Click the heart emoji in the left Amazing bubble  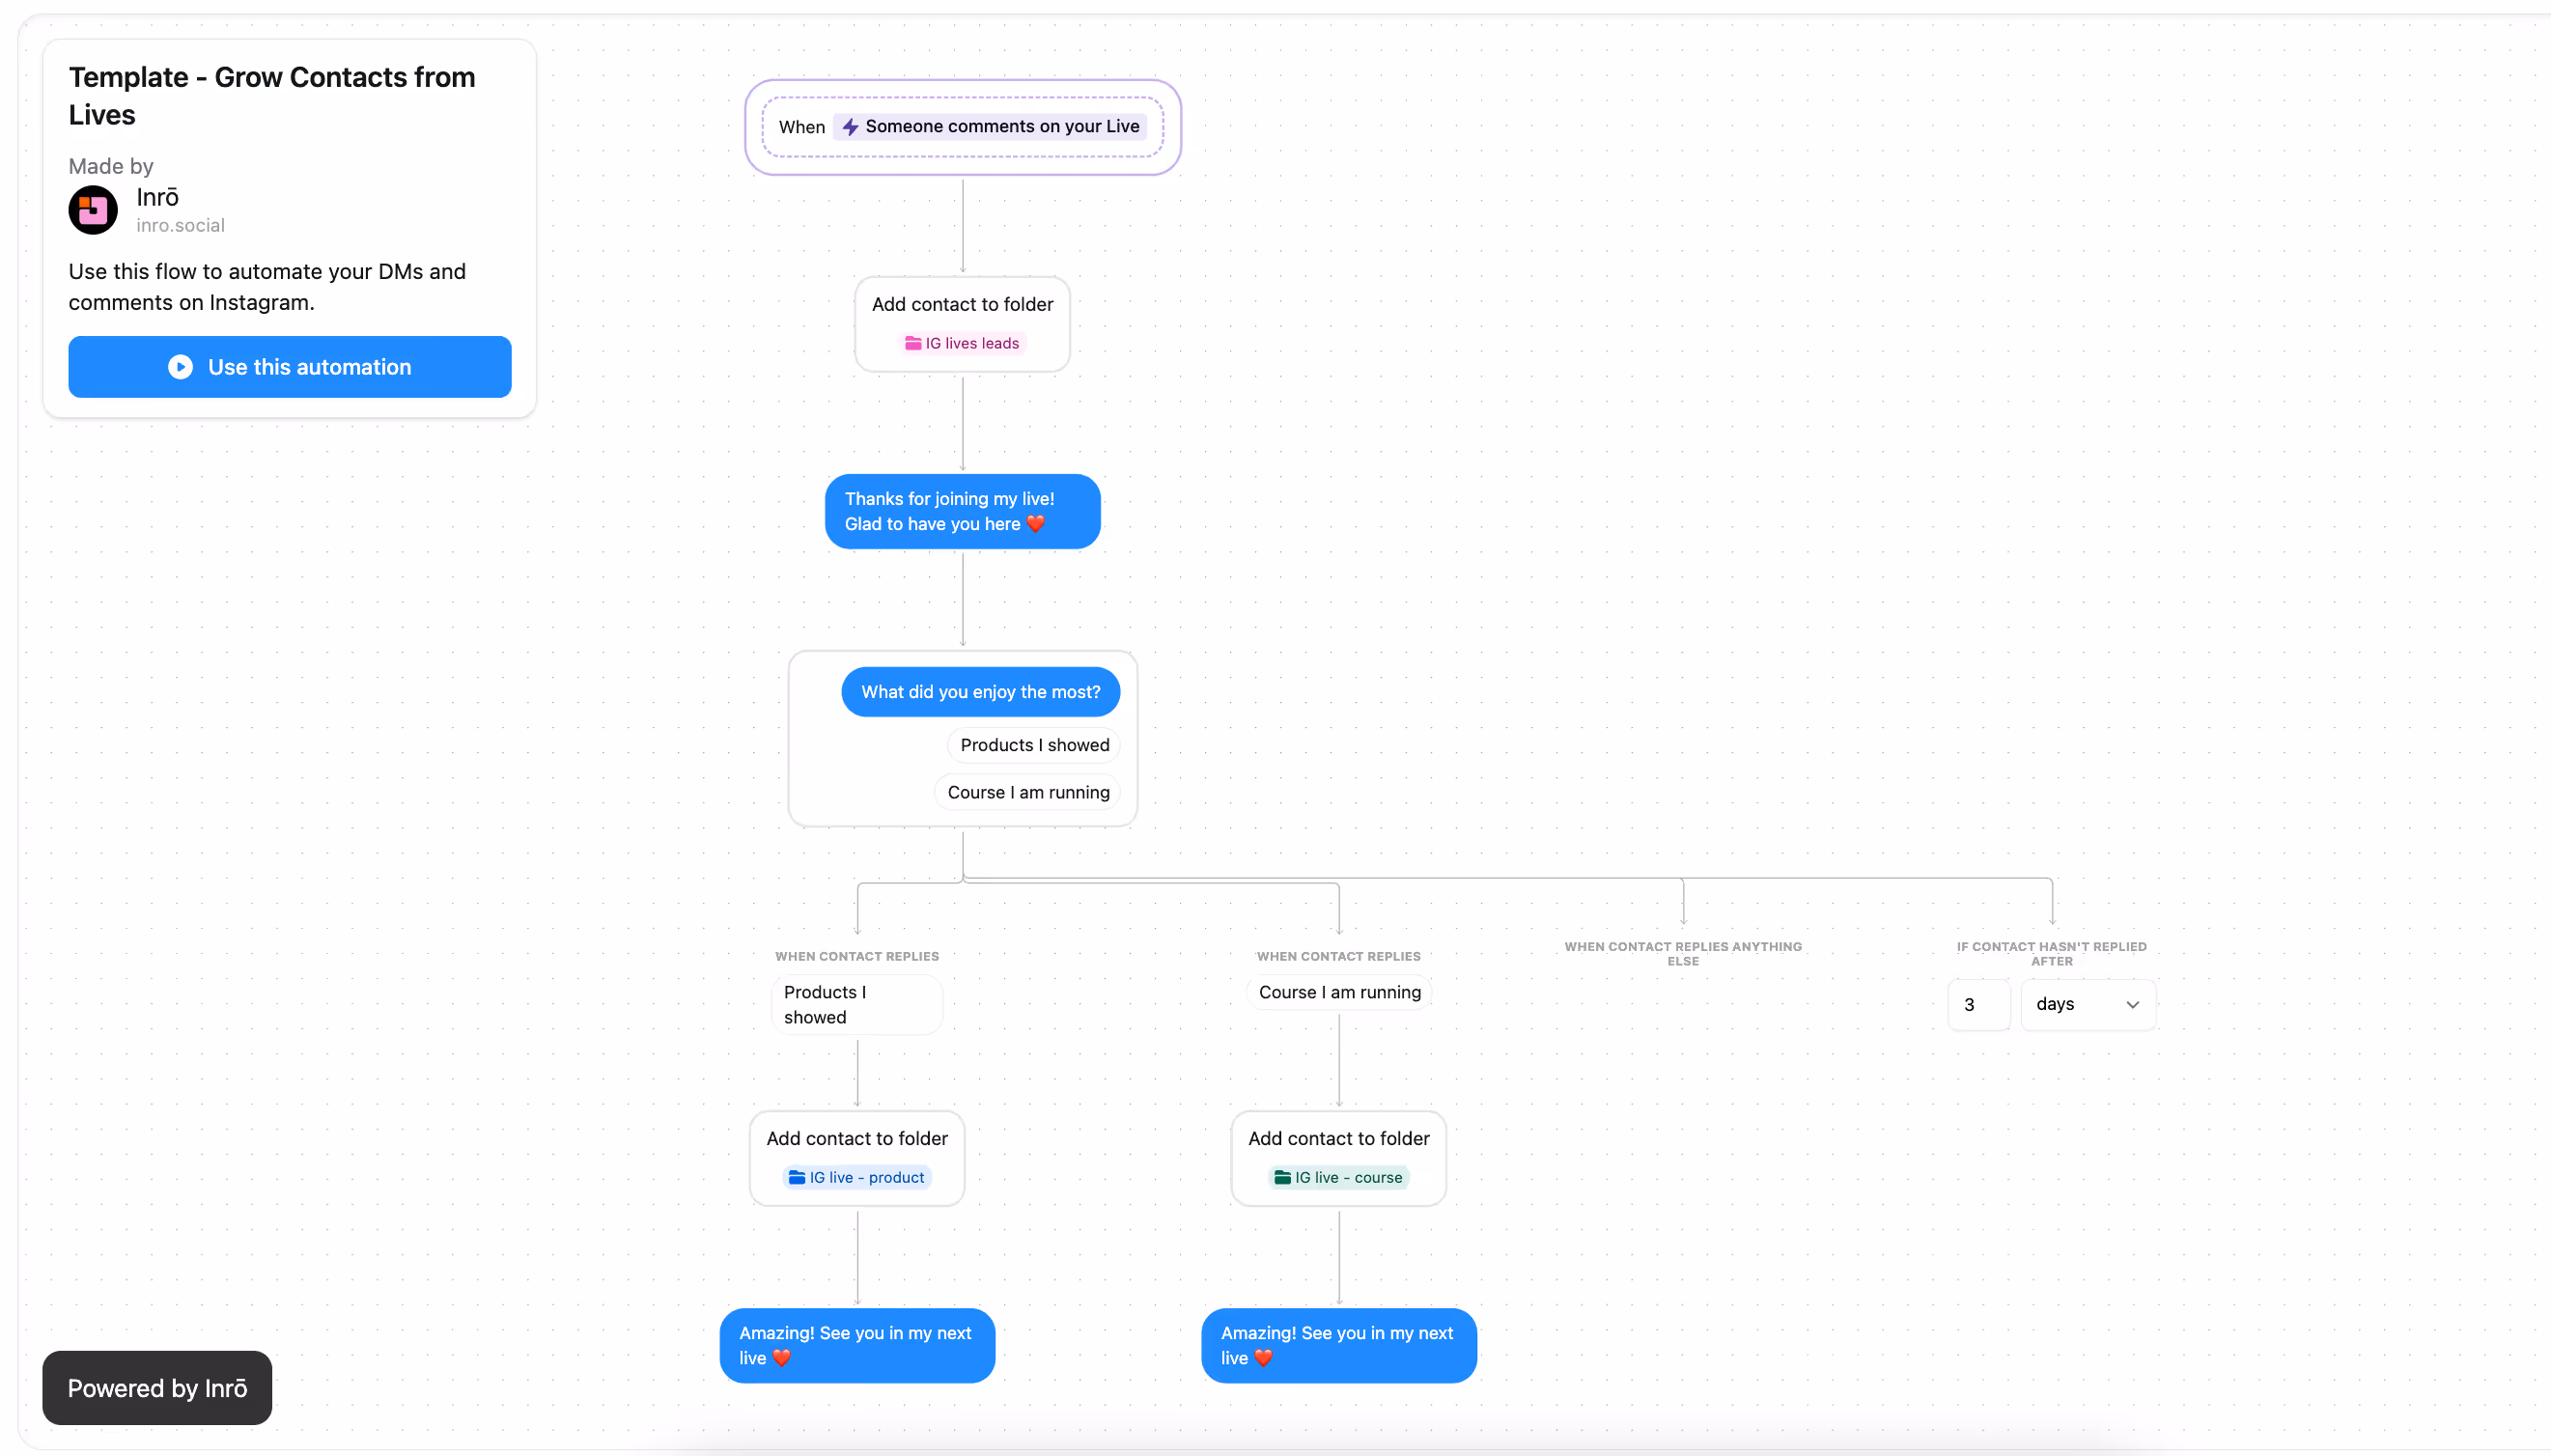click(781, 1358)
